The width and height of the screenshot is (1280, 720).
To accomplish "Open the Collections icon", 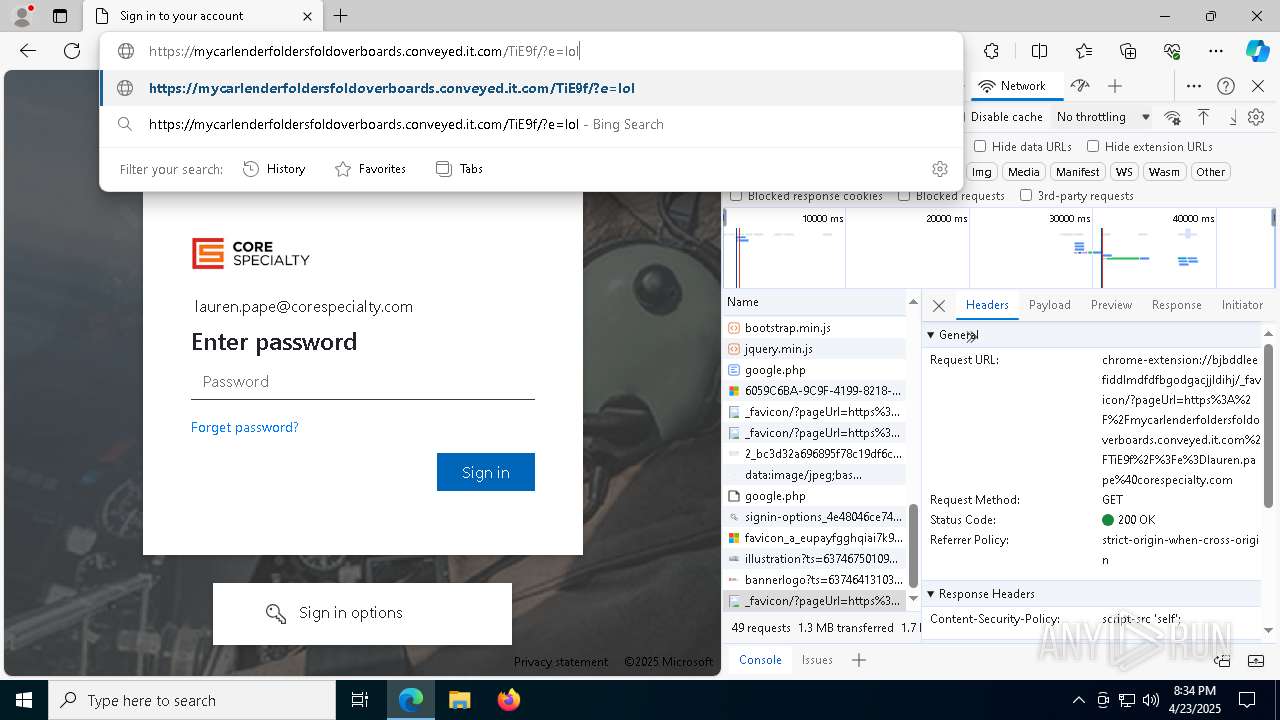I will point(1128,51).
